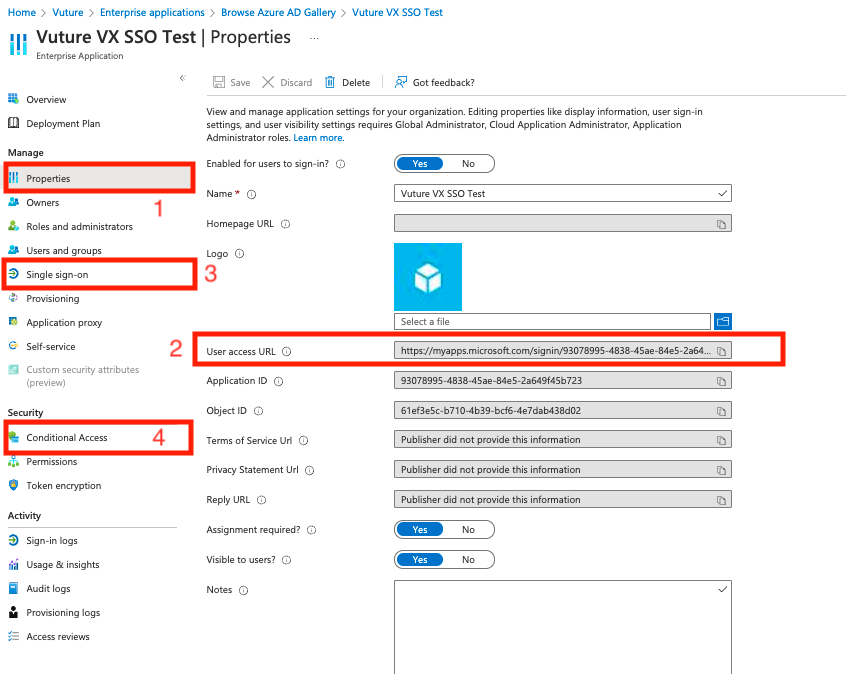Screen dimensions: 846x674
Task: Copy the Terms of Service Url value
Action: click(721, 440)
